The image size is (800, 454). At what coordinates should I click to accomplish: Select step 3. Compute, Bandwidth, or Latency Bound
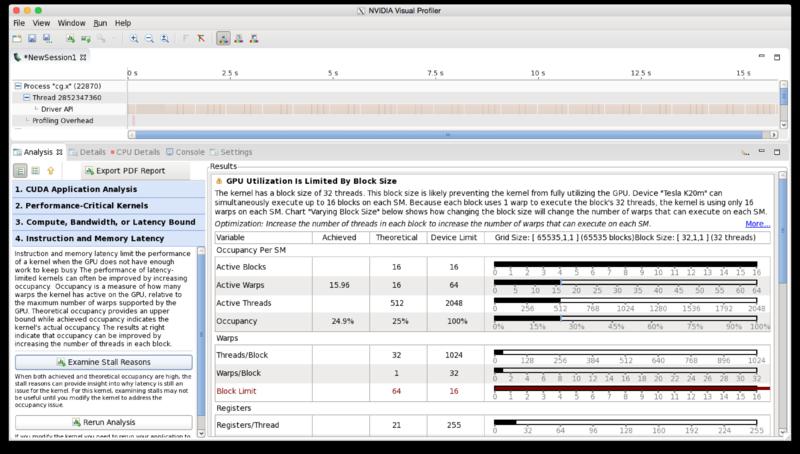[108, 222]
